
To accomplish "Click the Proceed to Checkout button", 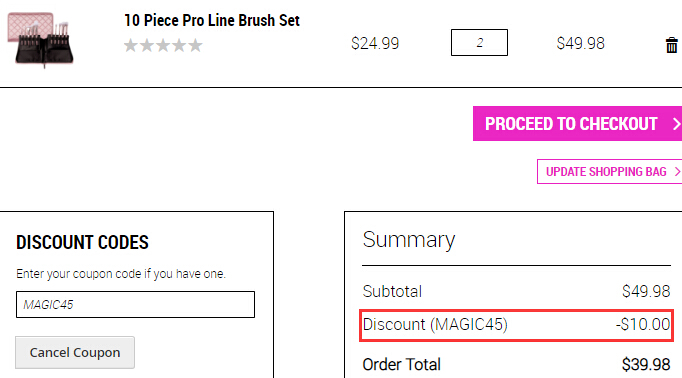I will coord(577,124).
